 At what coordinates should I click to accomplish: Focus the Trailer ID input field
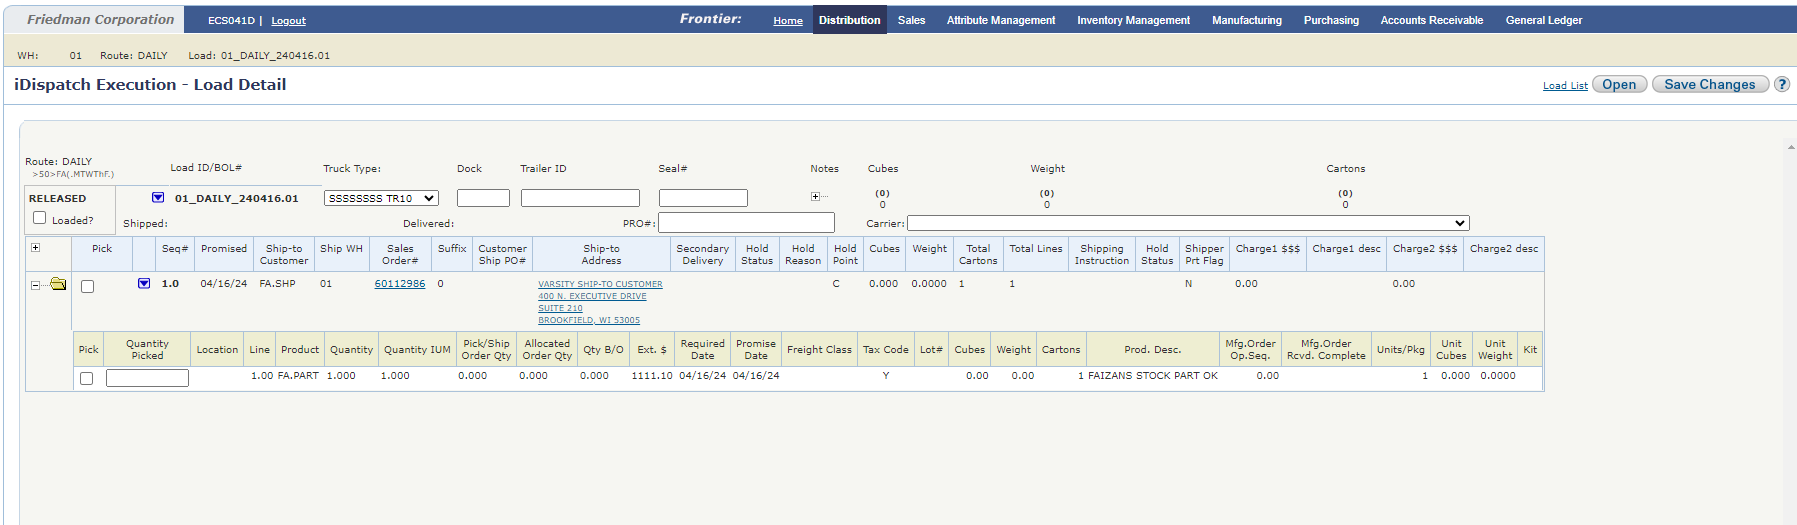pyautogui.click(x=580, y=198)
